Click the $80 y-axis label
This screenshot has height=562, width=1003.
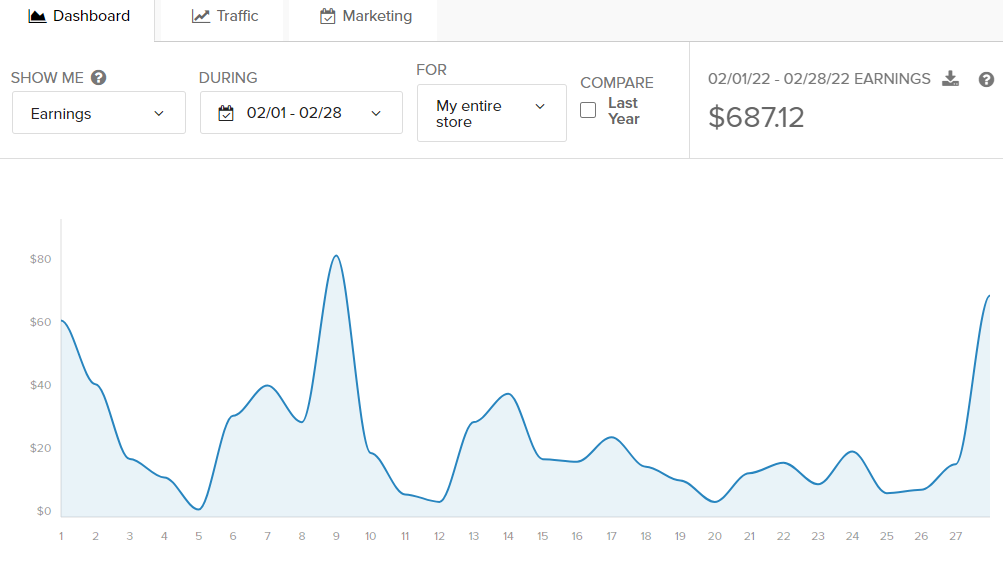[41, 259]
